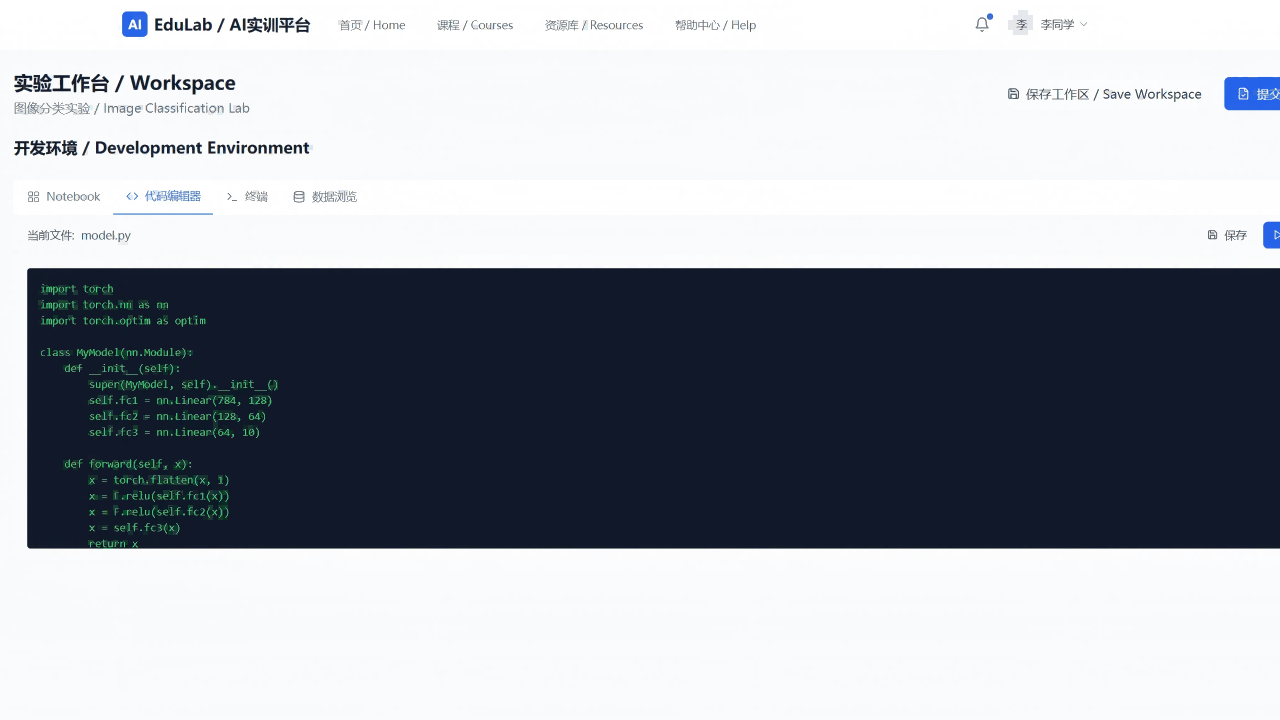Image resolution: width=1280 pixels, height=720 pixels.
Task: Click the EduLab AI logo icon
Action: (x=135, y=25)
